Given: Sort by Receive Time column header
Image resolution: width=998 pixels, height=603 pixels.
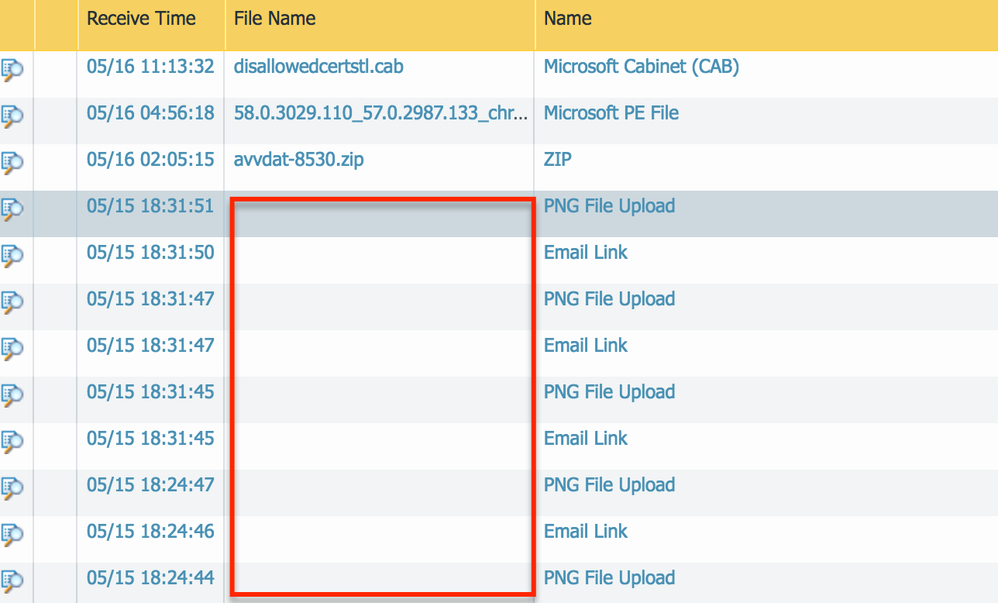Looking at the screenshot, I should (141, 19).
